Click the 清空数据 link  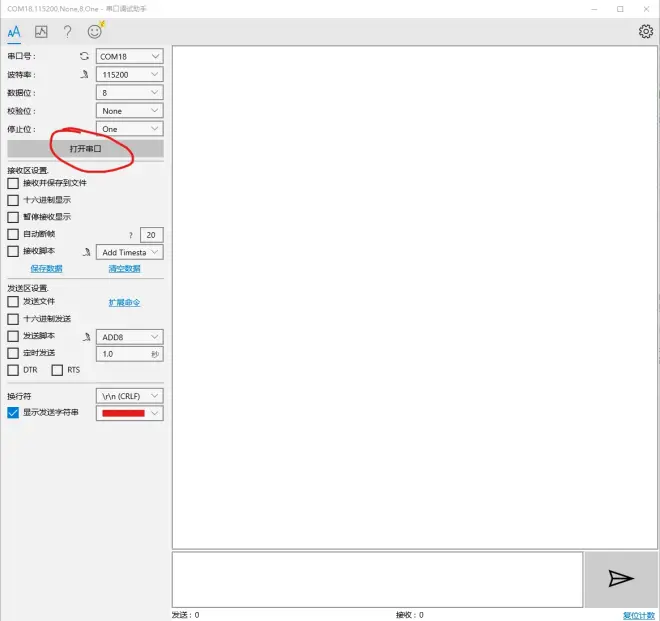coord(125,268)
